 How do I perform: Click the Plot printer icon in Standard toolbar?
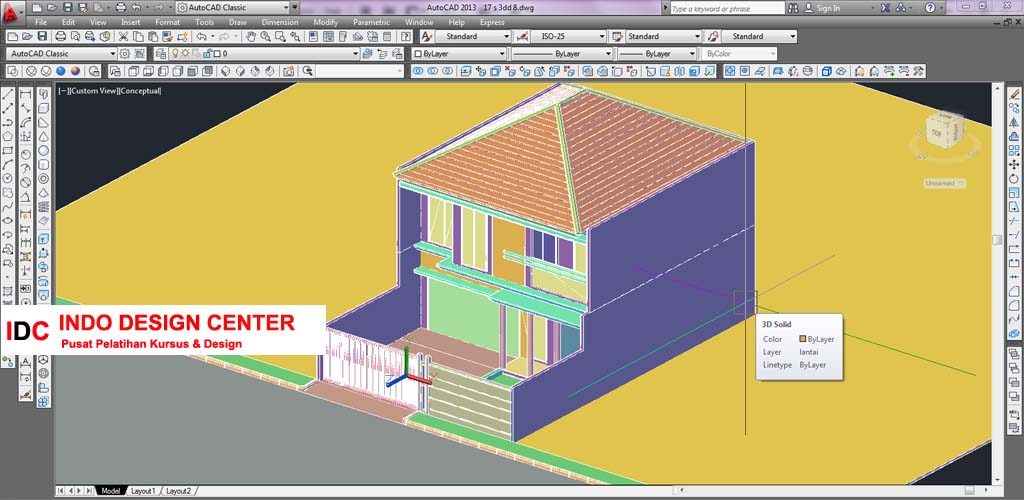click(60, 37)
